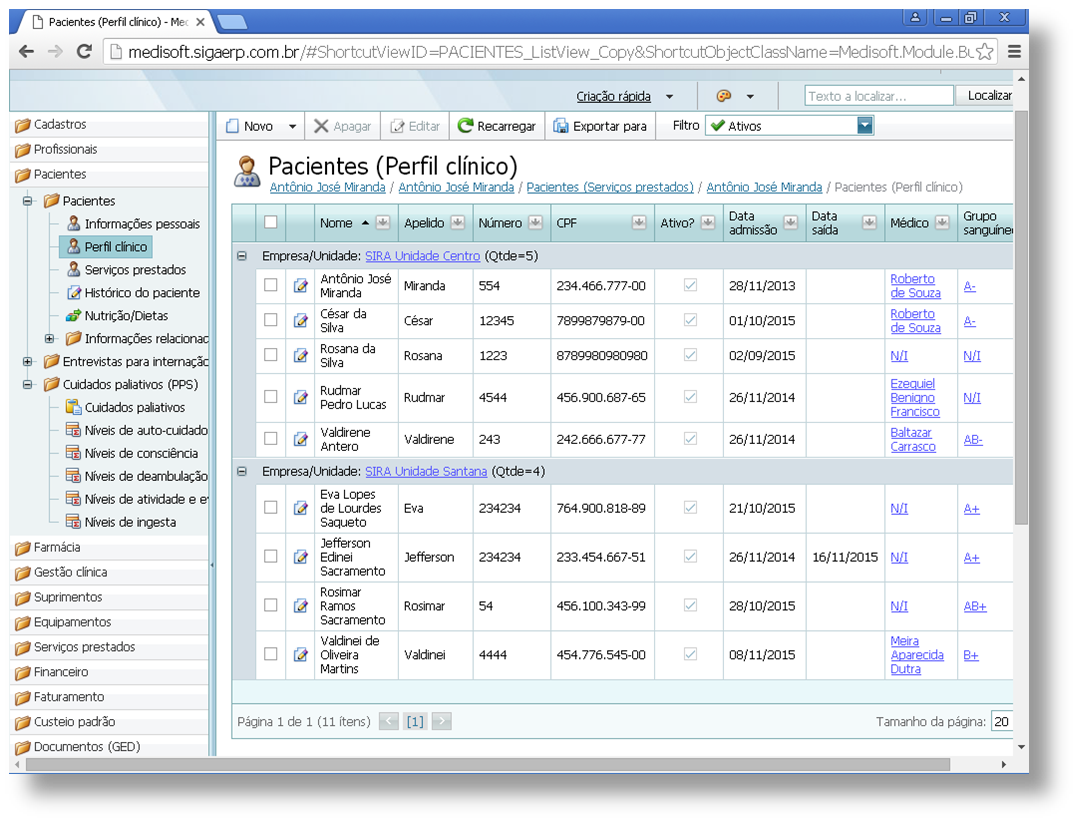Check the Valdinei de Oliveira row checkbox
The height and width of the screenshot is (823, 1078).
[x=271, y=654]
